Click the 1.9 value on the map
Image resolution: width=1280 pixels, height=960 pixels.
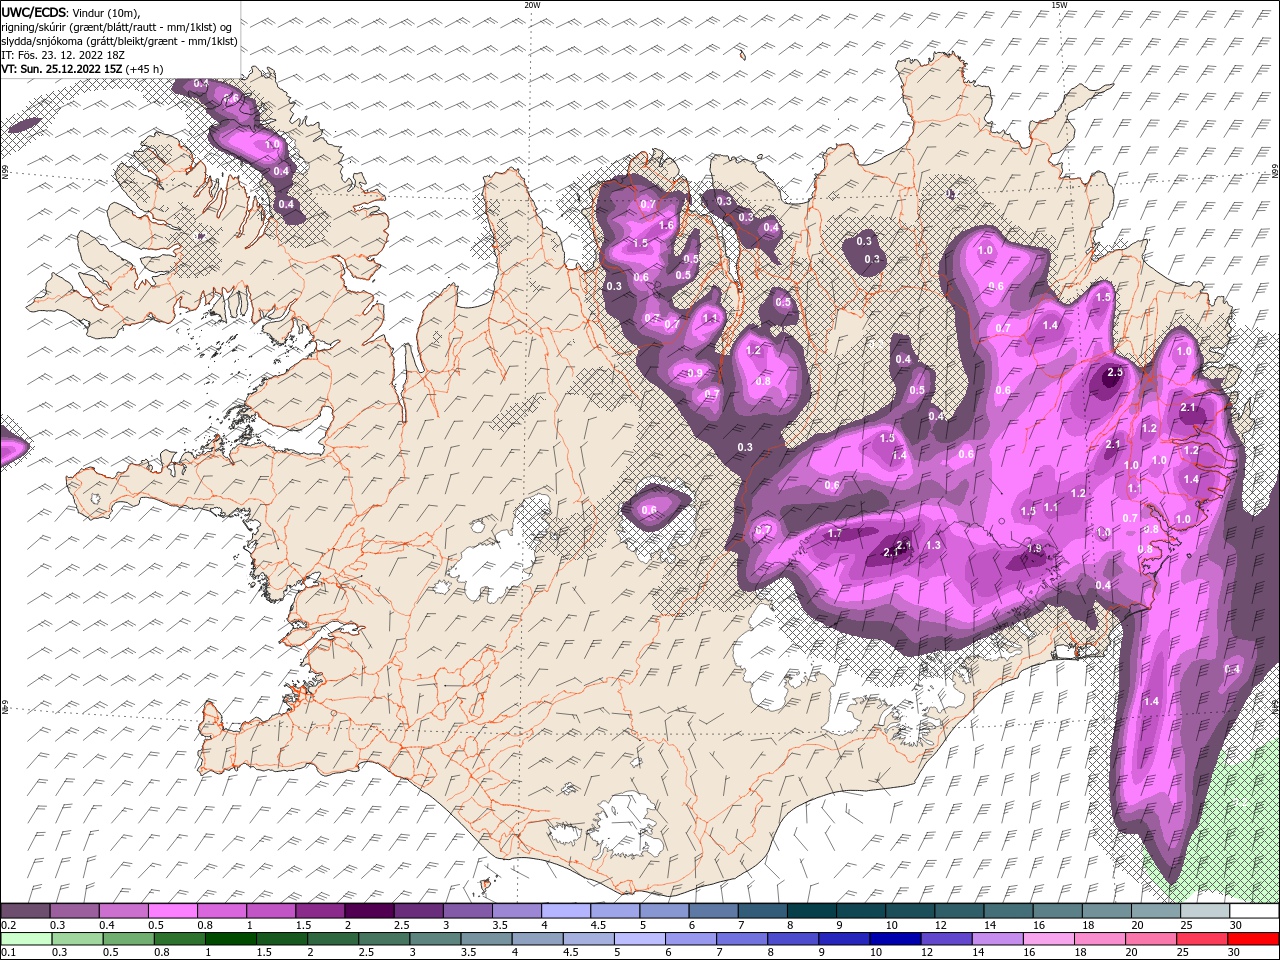1035,548
